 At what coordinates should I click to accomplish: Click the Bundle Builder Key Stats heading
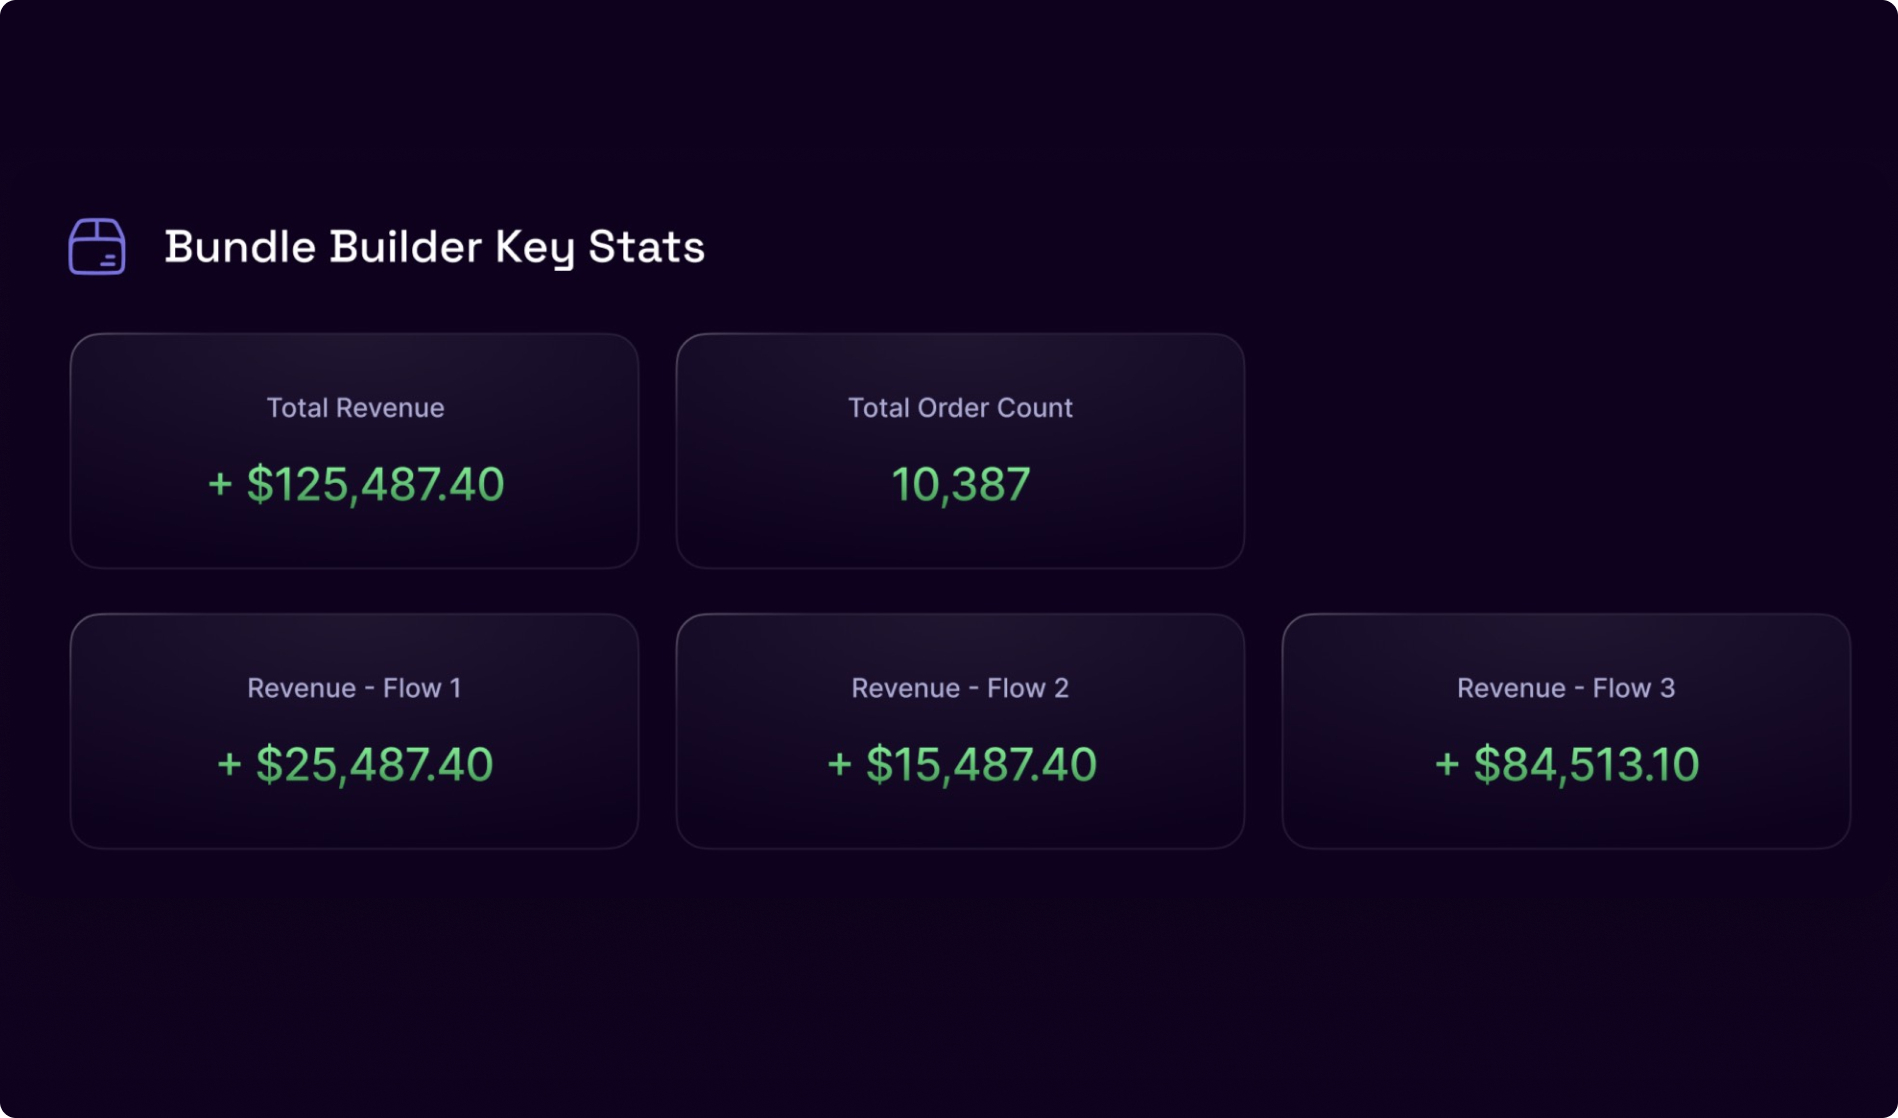(434, 247)
